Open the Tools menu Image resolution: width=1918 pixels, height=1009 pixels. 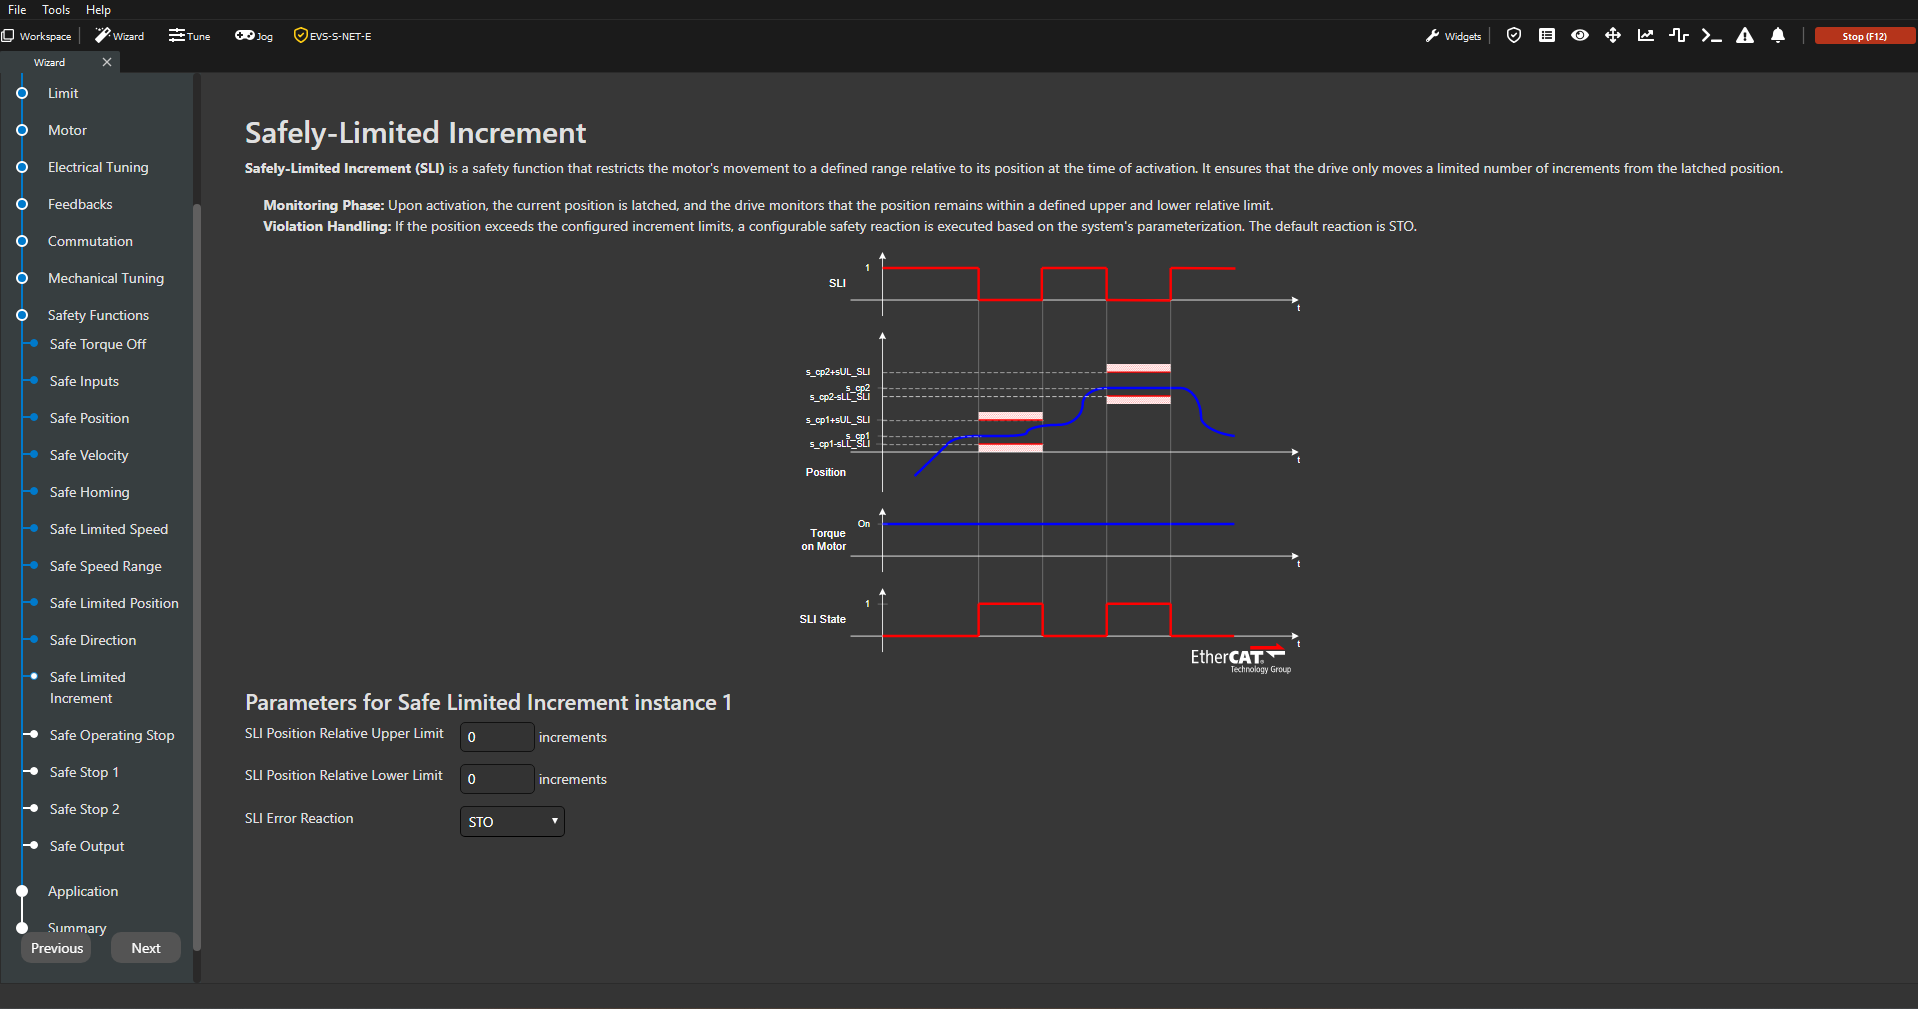[56, 9]
